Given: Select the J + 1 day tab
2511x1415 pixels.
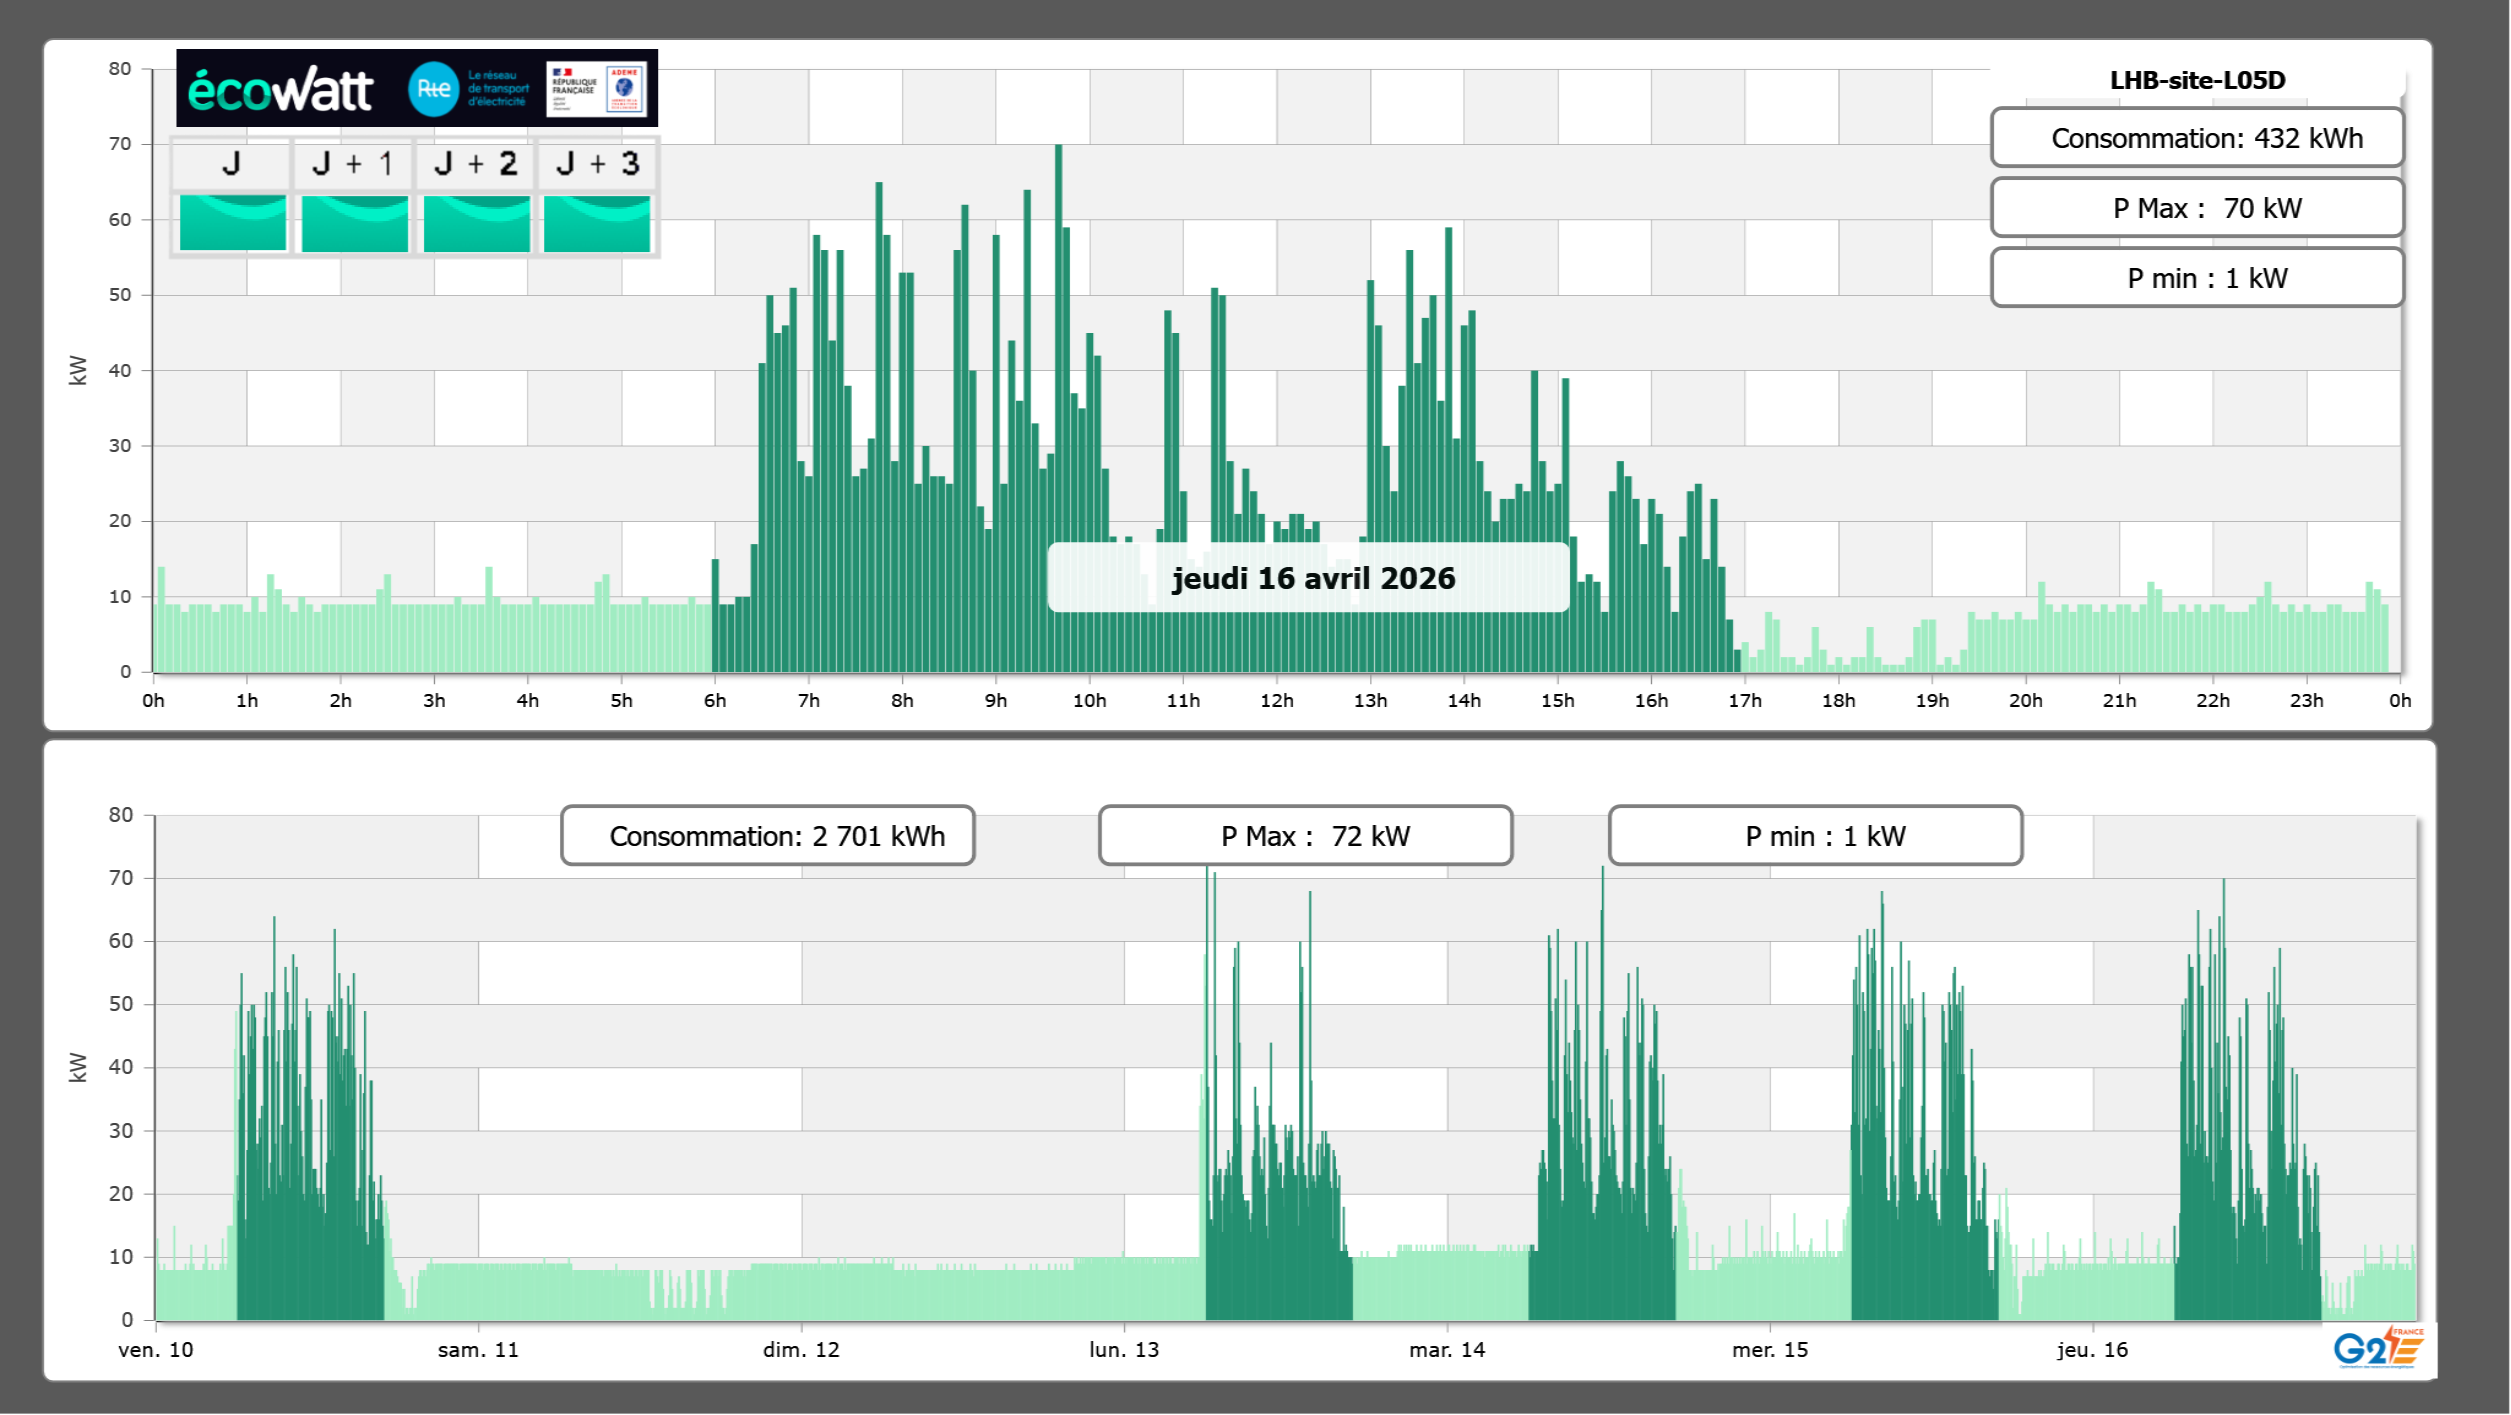Looking at the screenshot, I should (x=353, y=164).
